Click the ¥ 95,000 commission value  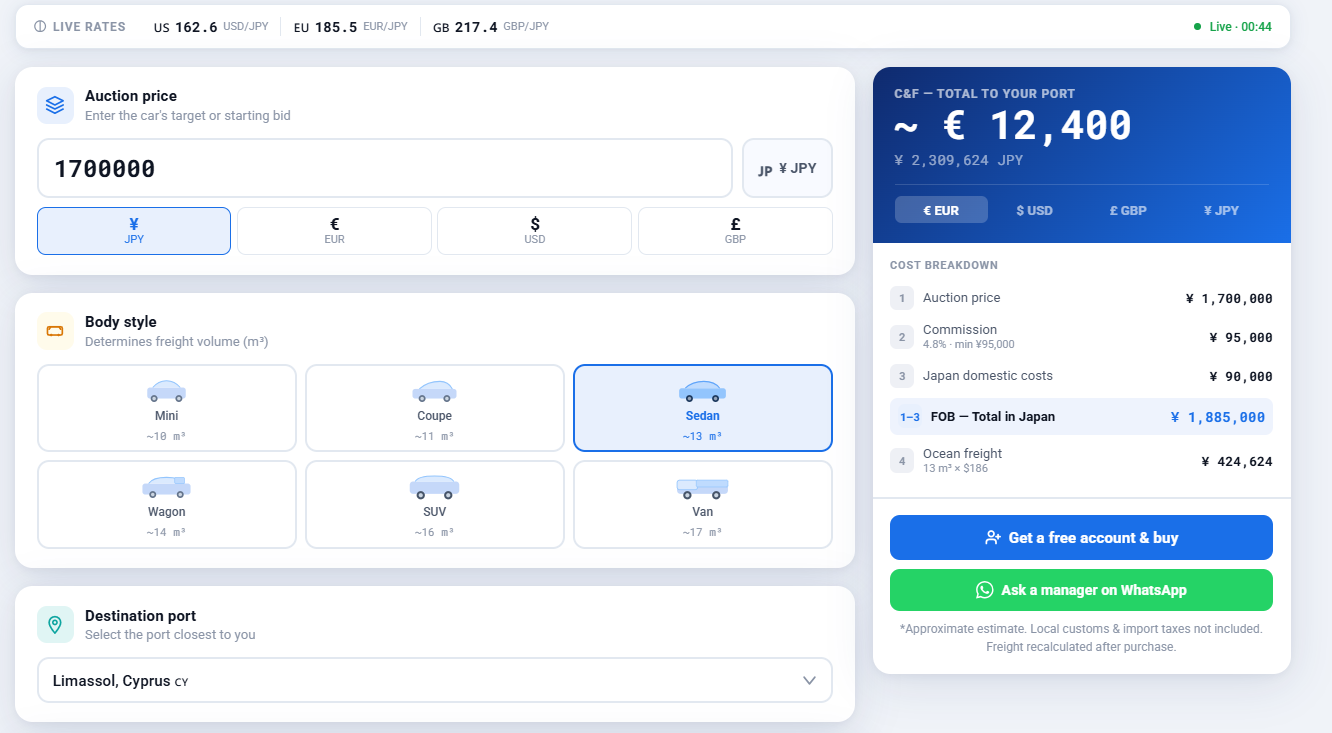pos(1241,338)
